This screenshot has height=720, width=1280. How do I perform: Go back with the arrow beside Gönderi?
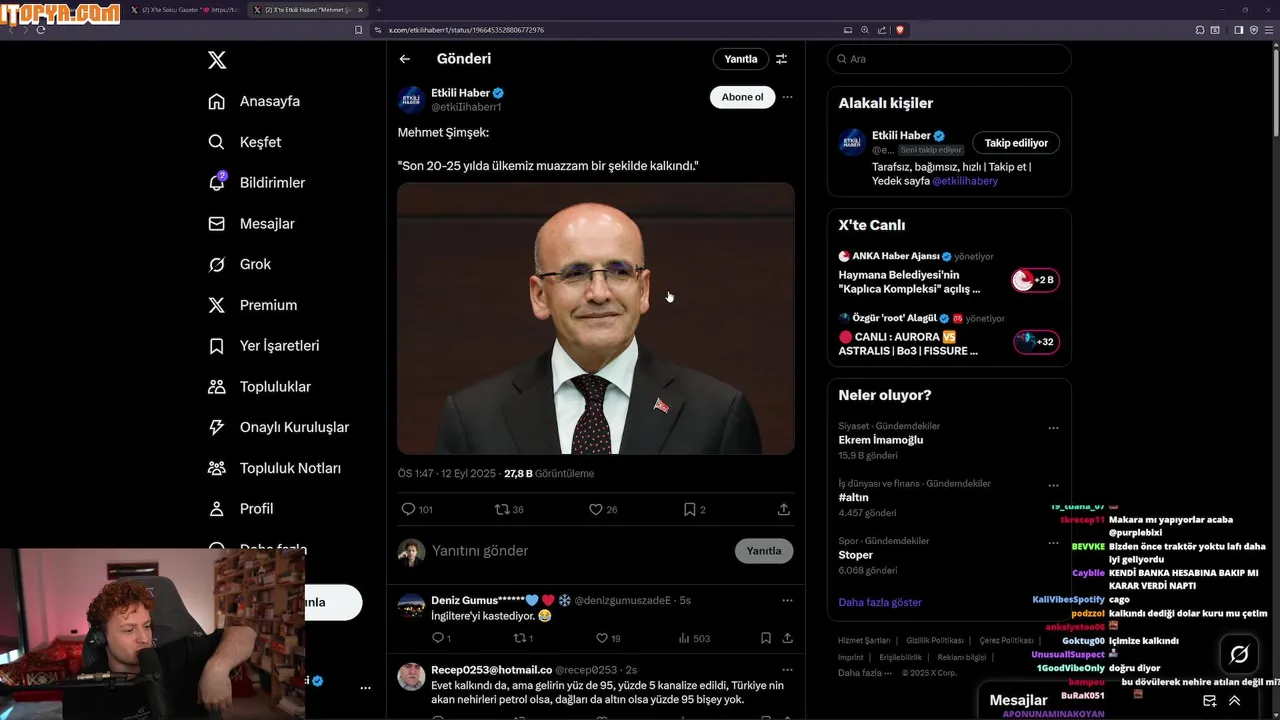(405, 59)
